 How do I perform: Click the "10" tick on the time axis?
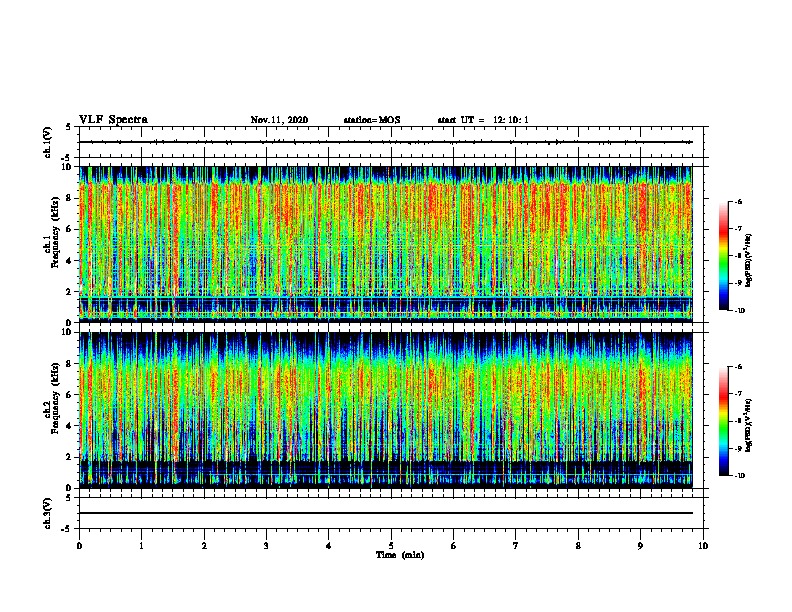pos(703,546)
